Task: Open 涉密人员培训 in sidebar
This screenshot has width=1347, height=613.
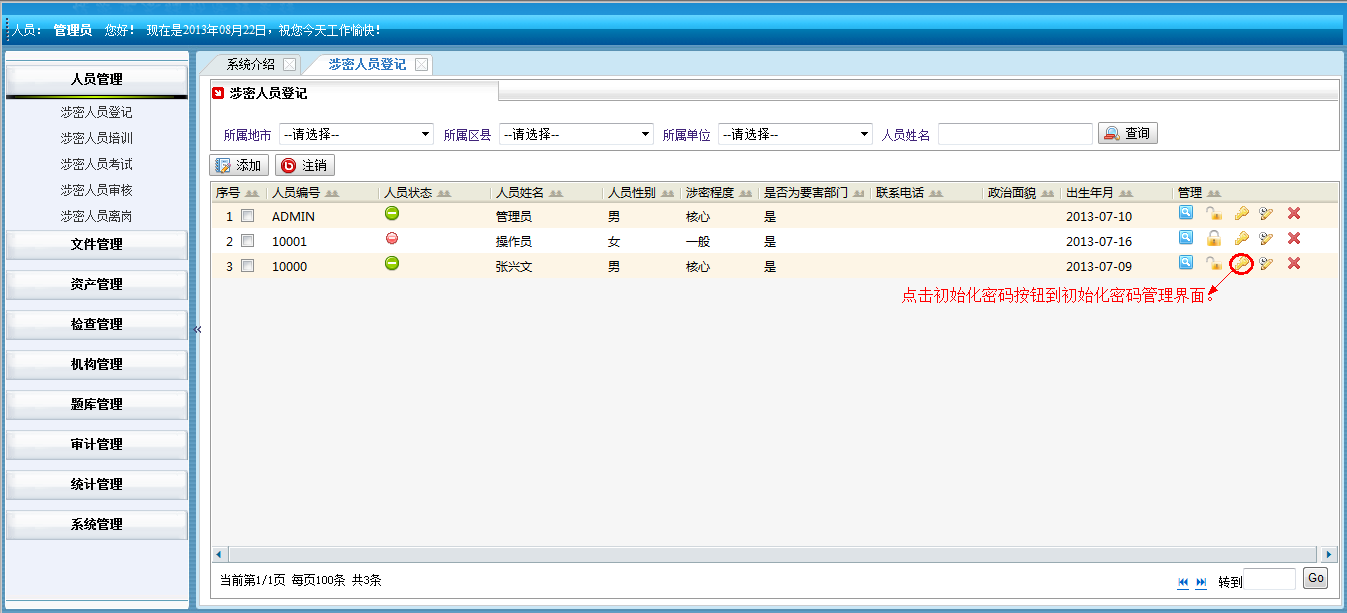Action: click(x=96, y=139)
